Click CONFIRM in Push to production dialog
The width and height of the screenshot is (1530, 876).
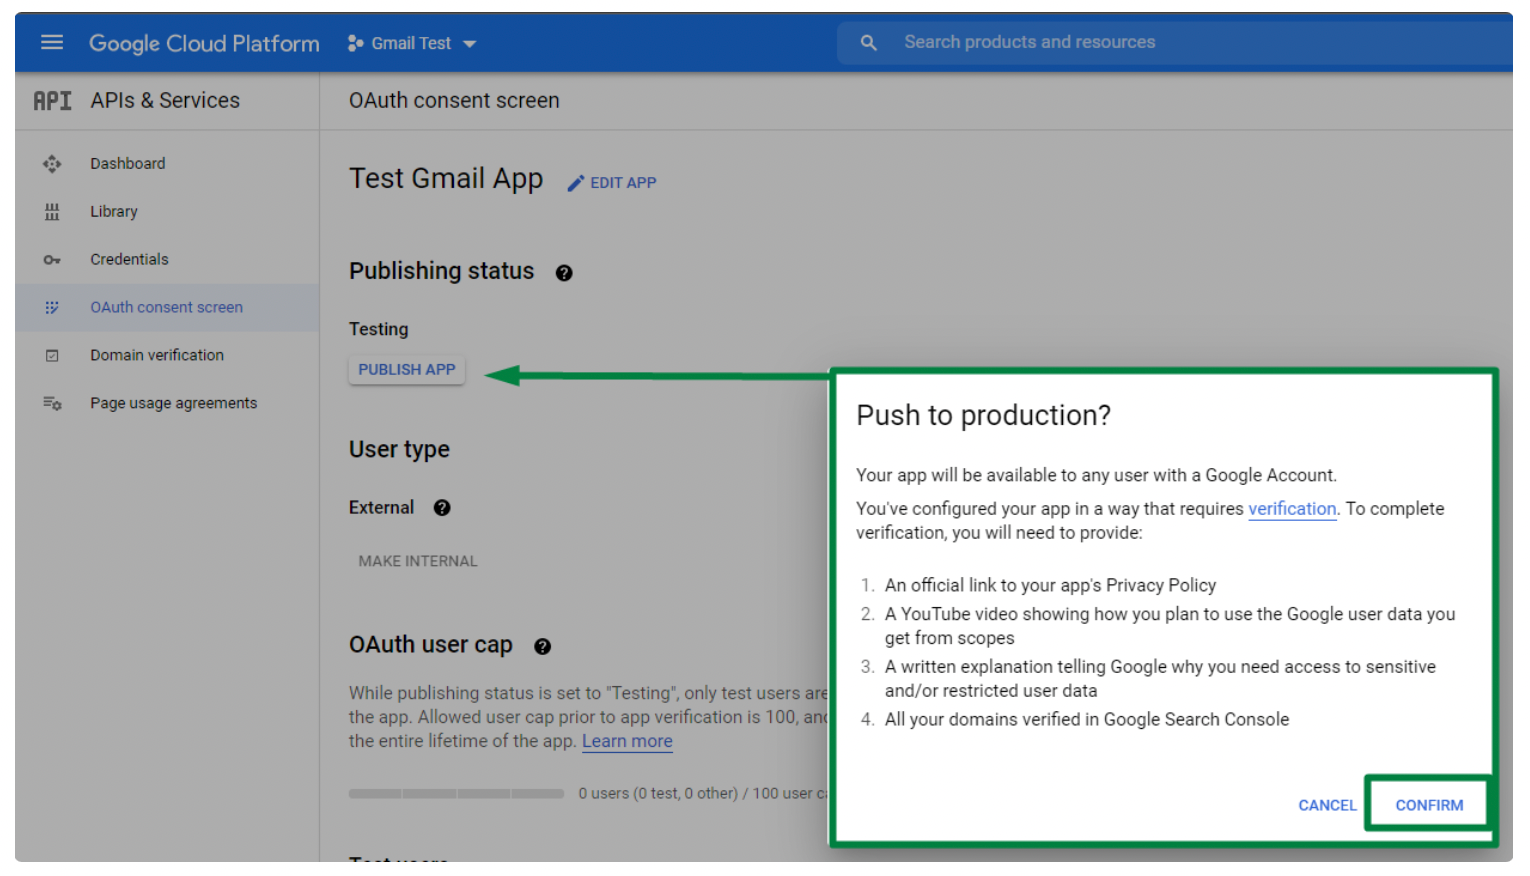click(1429, 805)
